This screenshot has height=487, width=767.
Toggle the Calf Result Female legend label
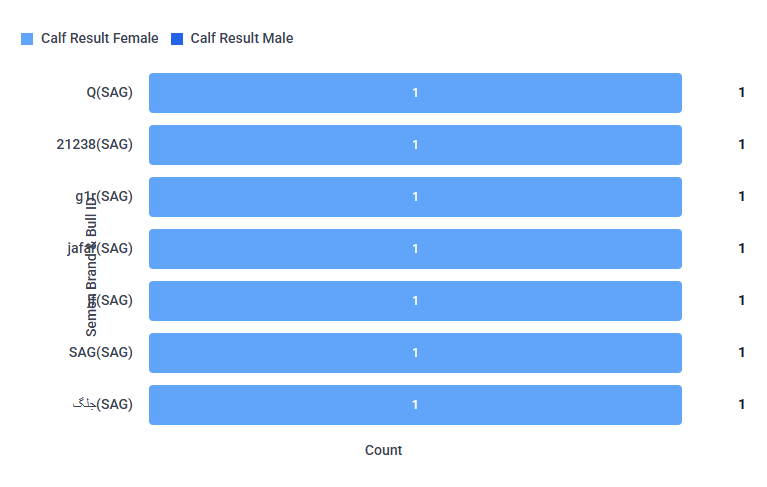tap(99, 38)
